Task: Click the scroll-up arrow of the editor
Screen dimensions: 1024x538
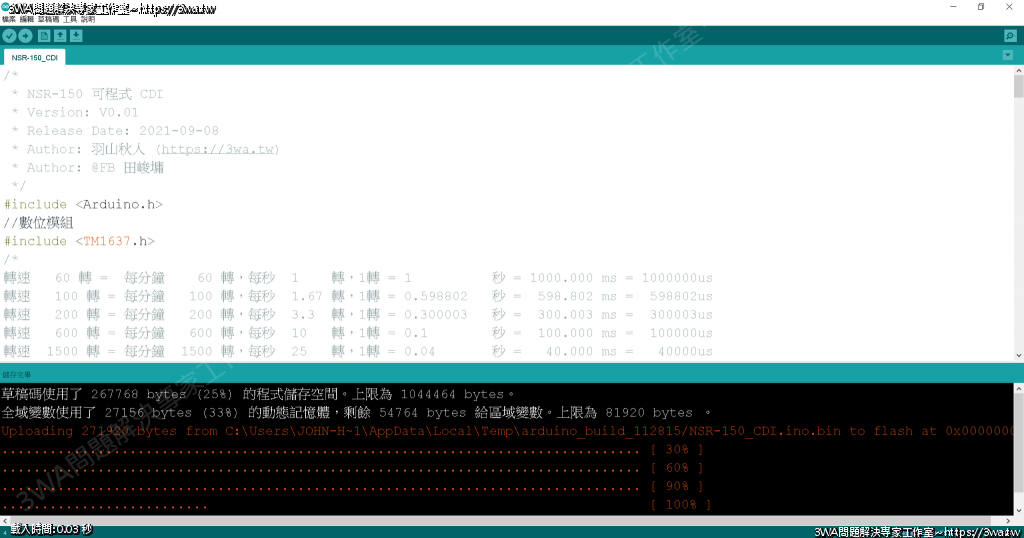Action: pos(1018,70)
